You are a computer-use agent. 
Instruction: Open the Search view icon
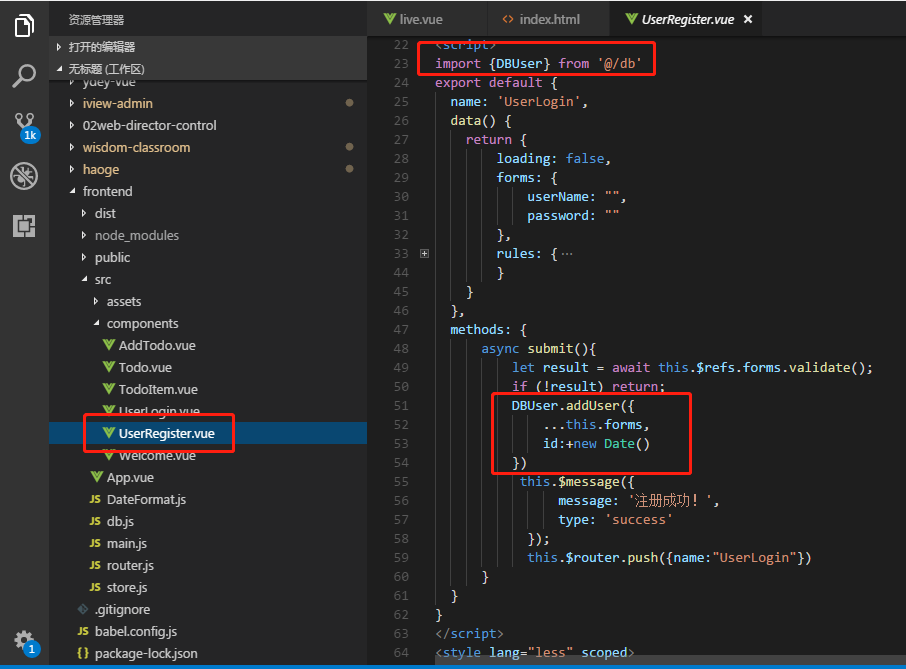click(24, 76)
